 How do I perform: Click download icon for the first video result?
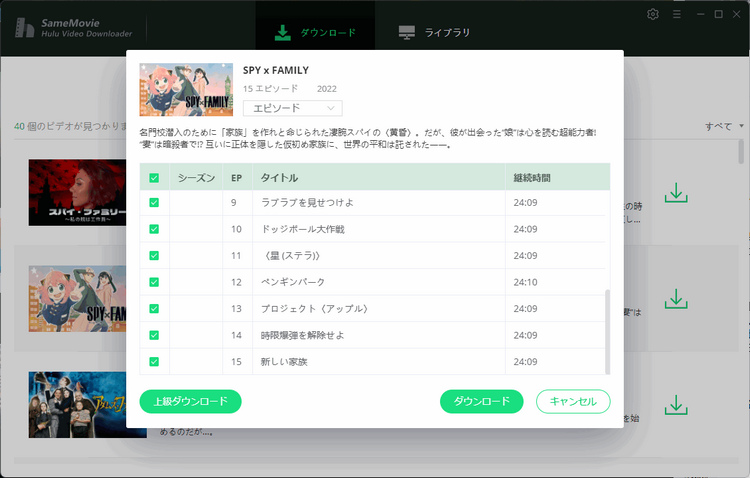pos(676,193)
